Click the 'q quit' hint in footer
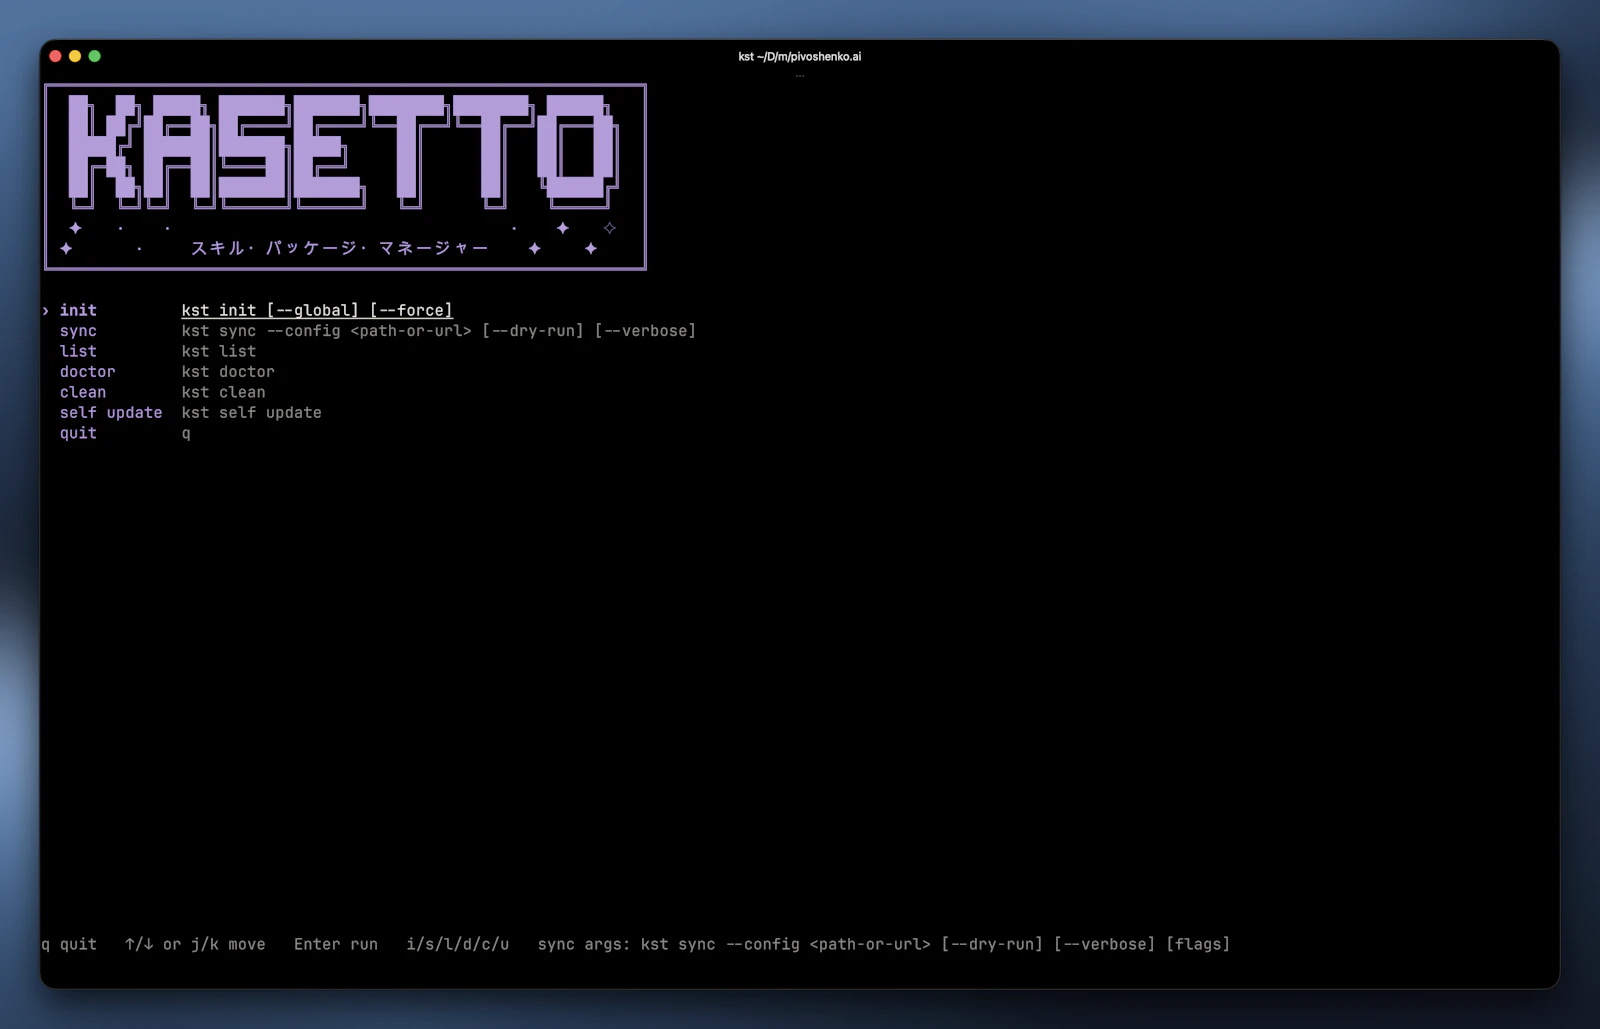The width and height of the screenshot is (1600, 1029). [x=69, y=945]
